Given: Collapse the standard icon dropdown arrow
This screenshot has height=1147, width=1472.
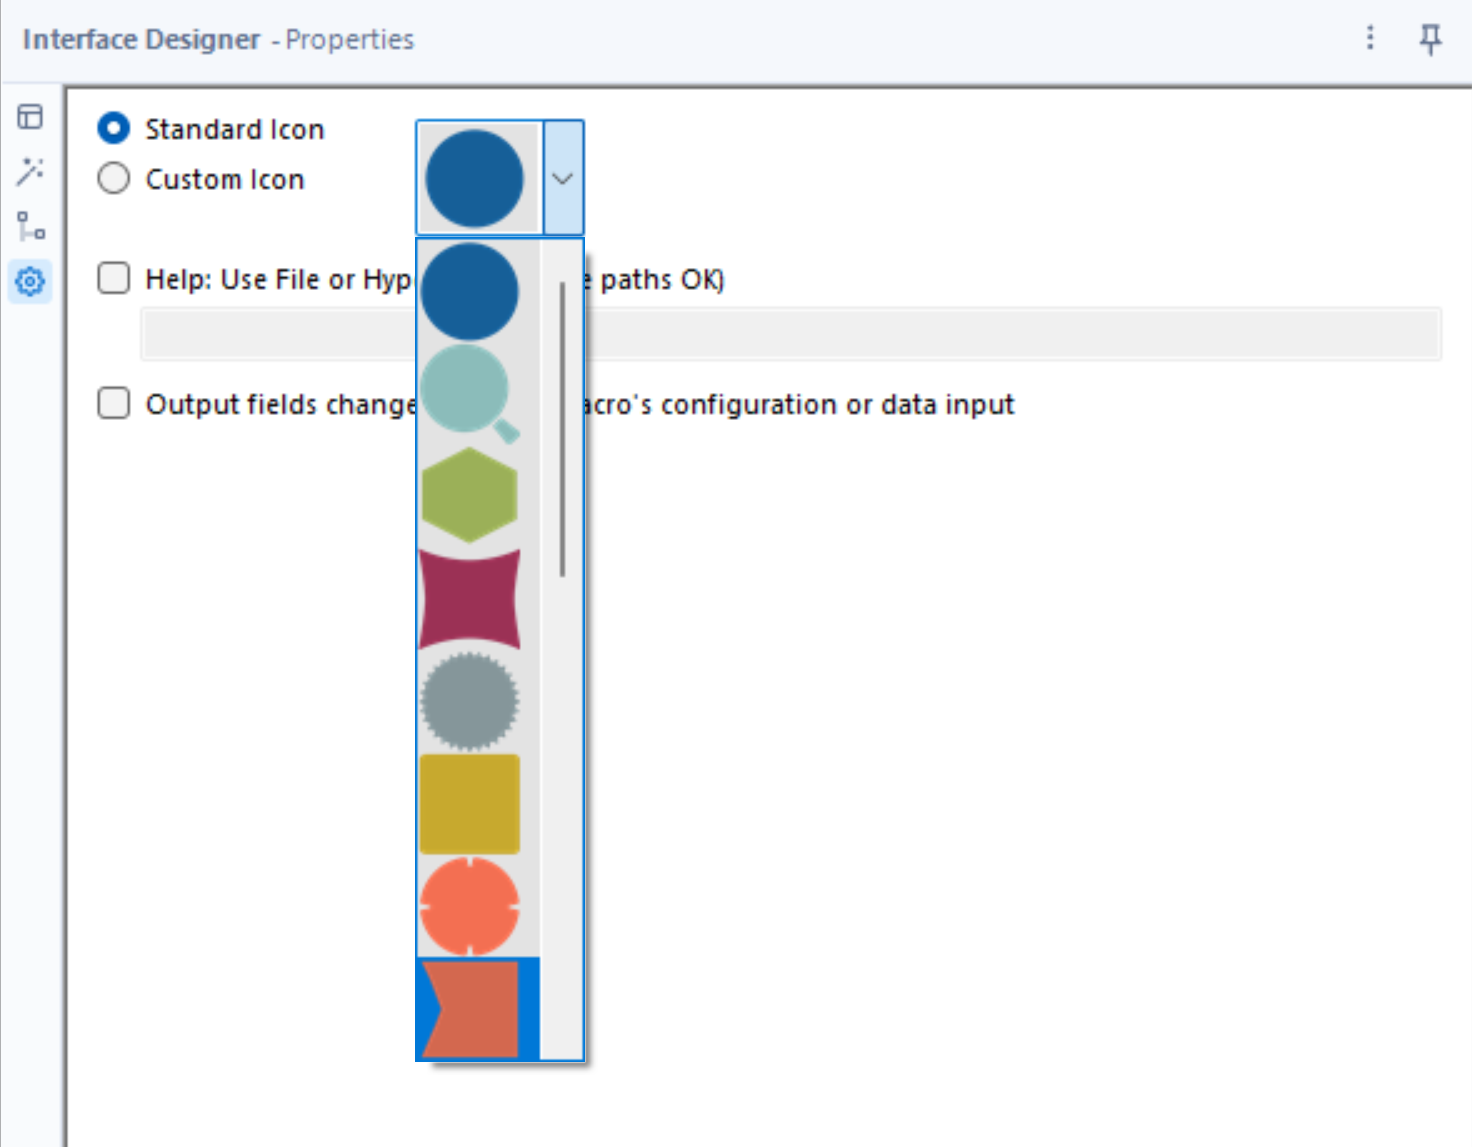Looking at the screenshot, I should coord(563,178).
